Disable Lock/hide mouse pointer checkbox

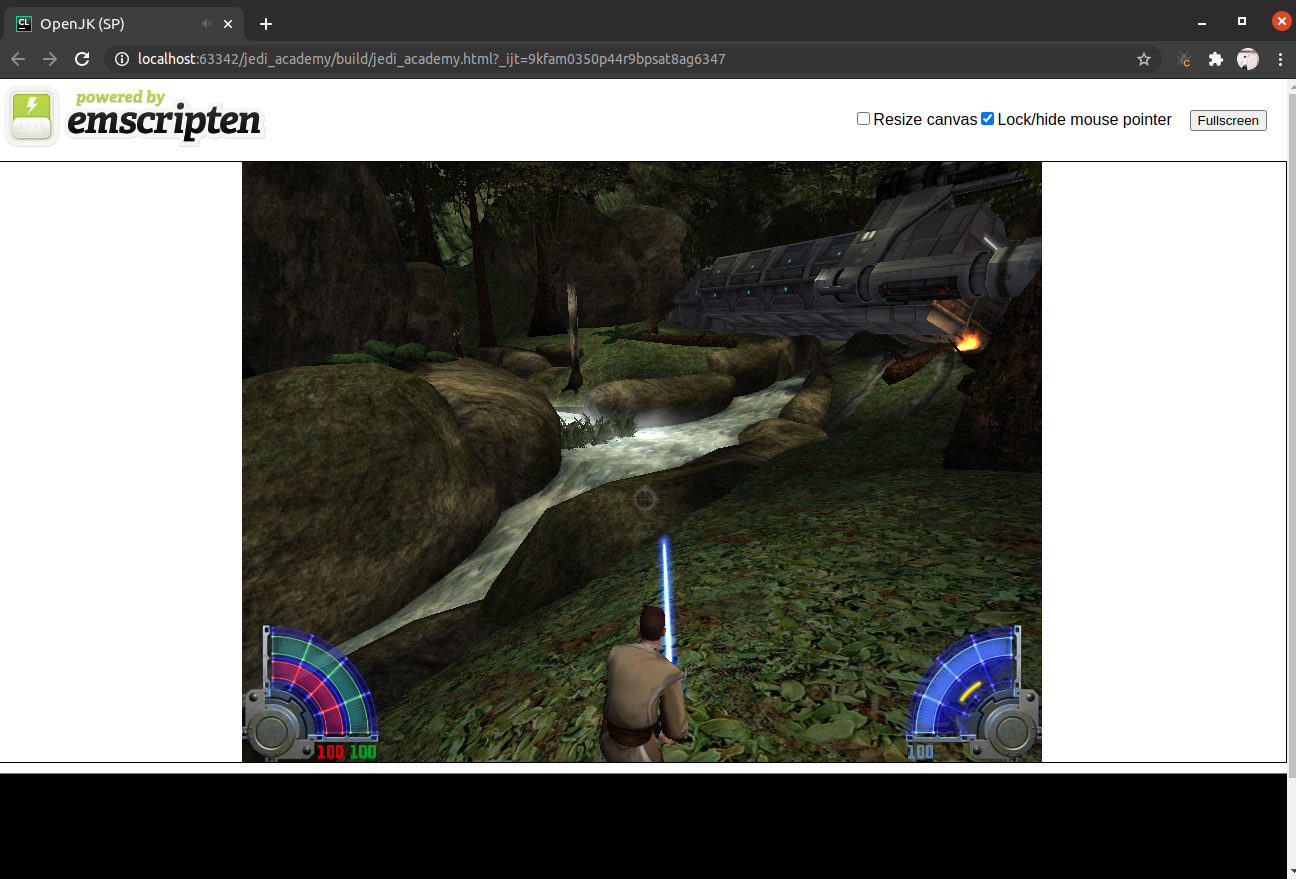click(x=988, y=119)
